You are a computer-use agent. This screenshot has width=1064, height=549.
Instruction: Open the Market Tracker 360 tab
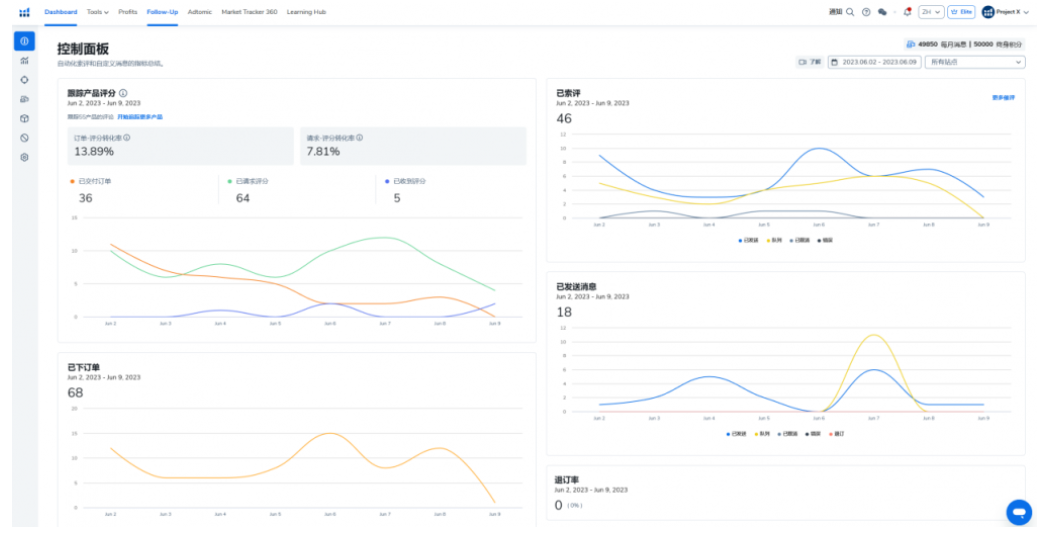pos(249,12)
